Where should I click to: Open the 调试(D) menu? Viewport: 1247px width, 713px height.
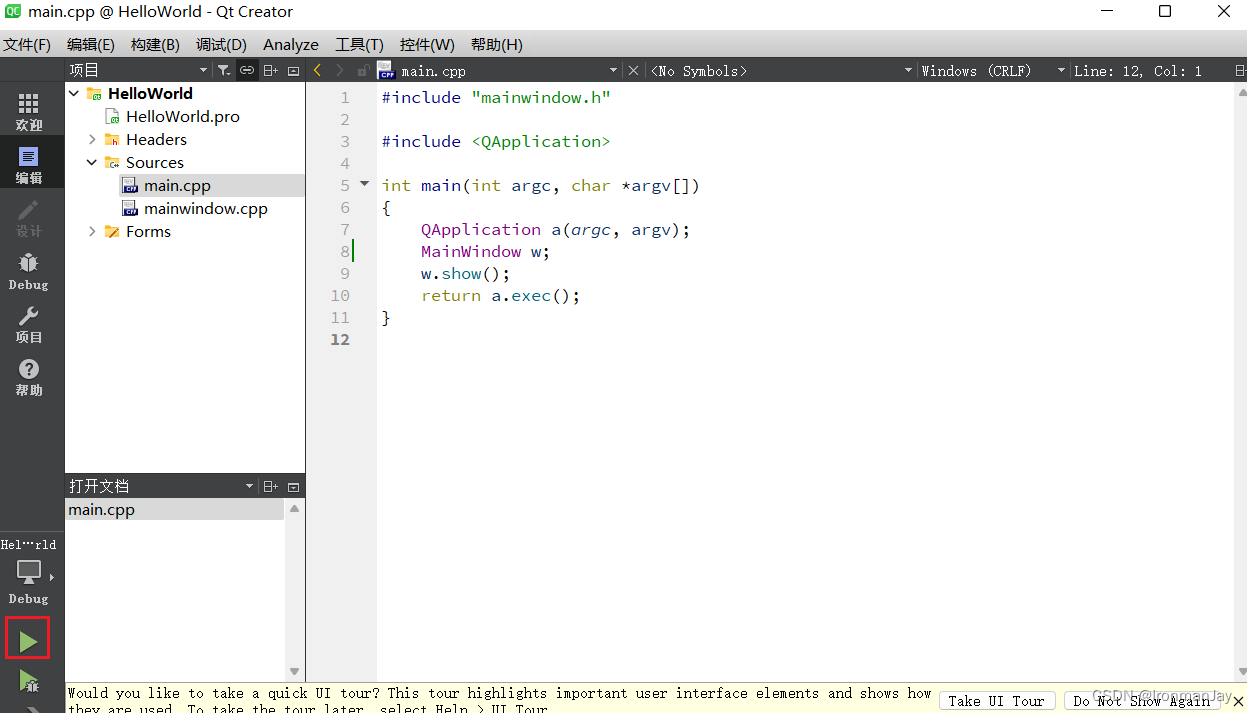221,44
